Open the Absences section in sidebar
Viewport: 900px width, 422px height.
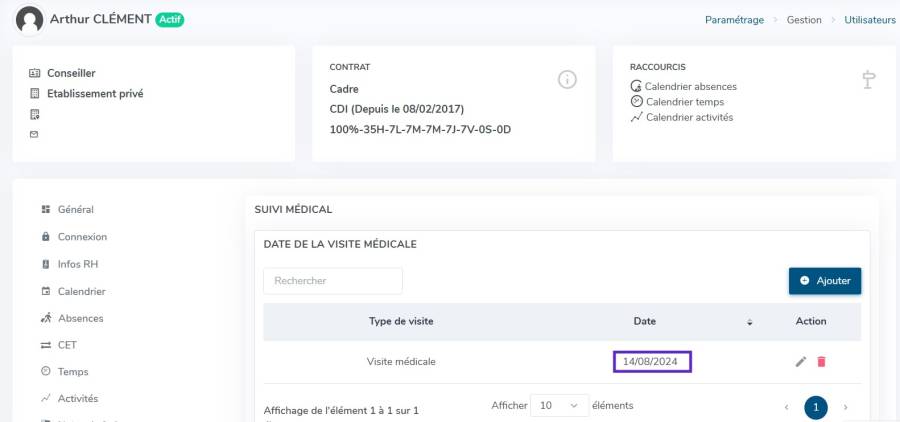point(80,318)
